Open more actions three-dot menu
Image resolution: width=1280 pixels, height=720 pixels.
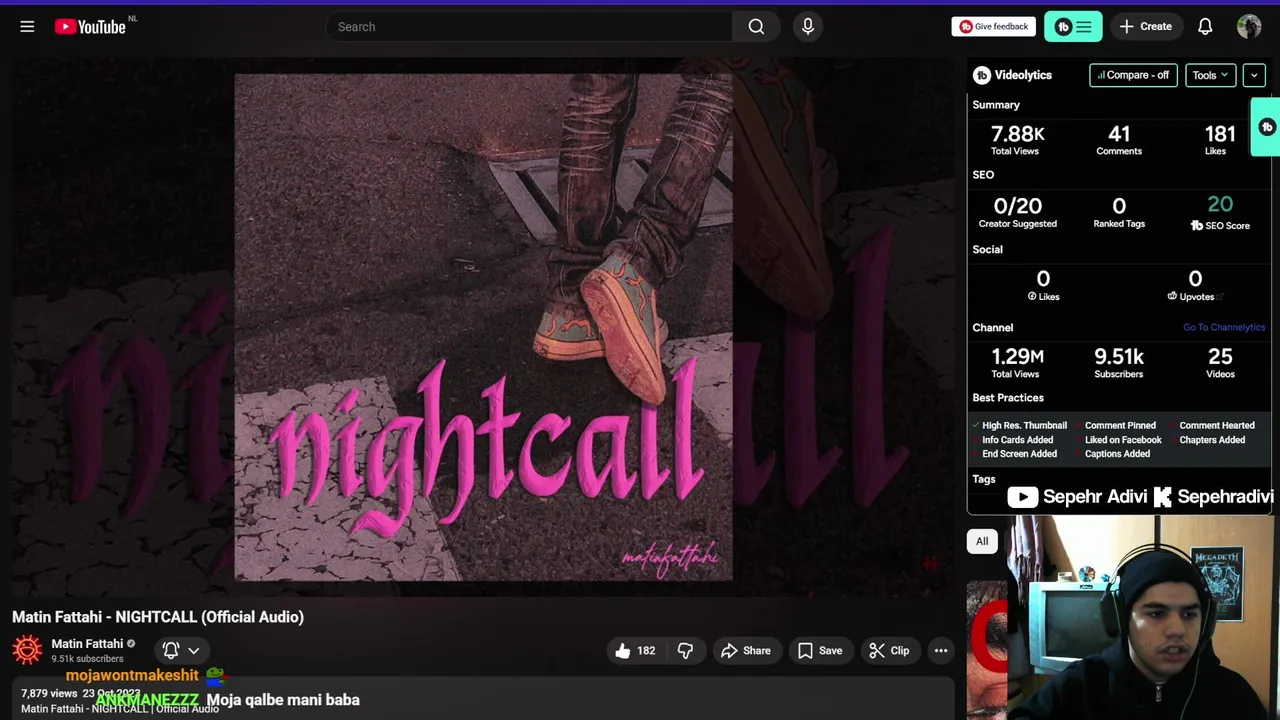click(x=940, y=651)
